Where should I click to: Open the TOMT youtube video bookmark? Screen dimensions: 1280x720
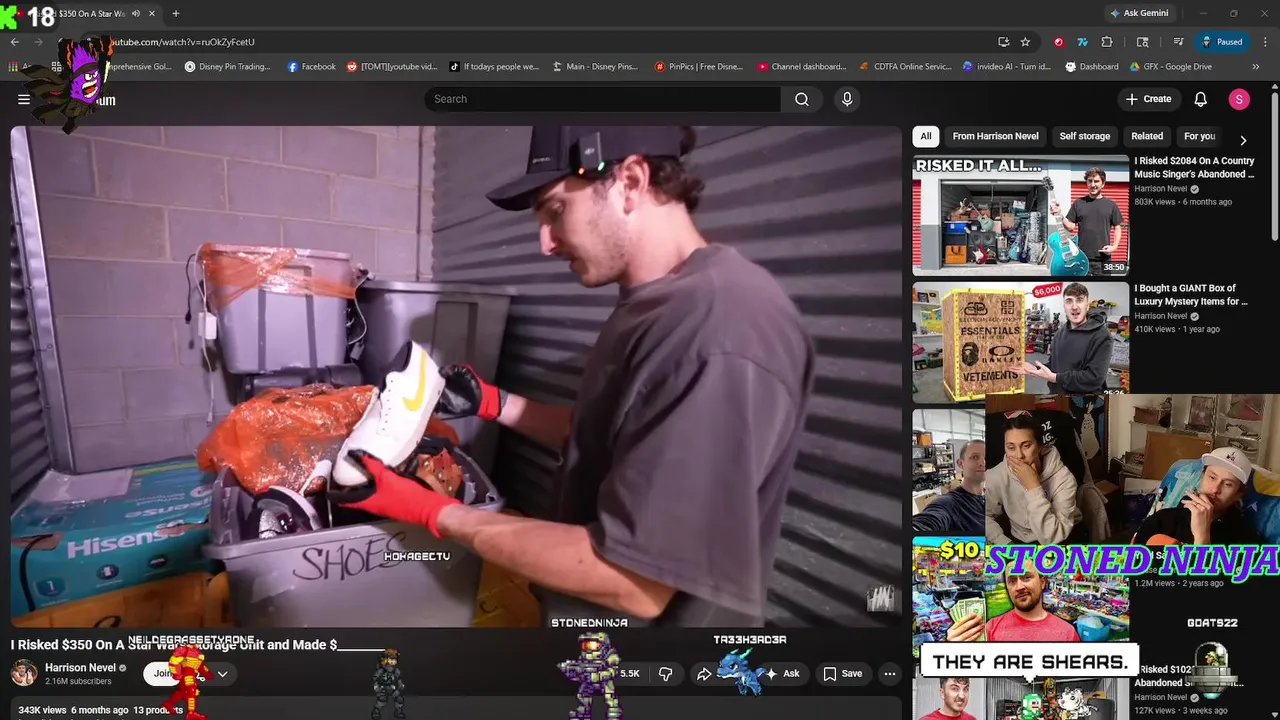pyautogui.click(x=392, y=67)
